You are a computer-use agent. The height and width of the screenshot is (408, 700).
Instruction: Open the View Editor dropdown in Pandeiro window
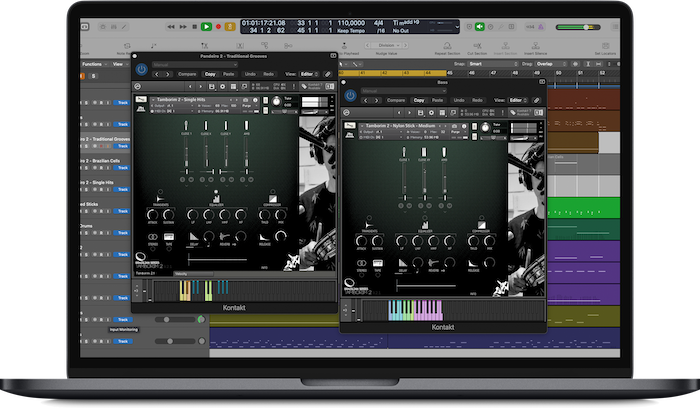click(309, 74)
